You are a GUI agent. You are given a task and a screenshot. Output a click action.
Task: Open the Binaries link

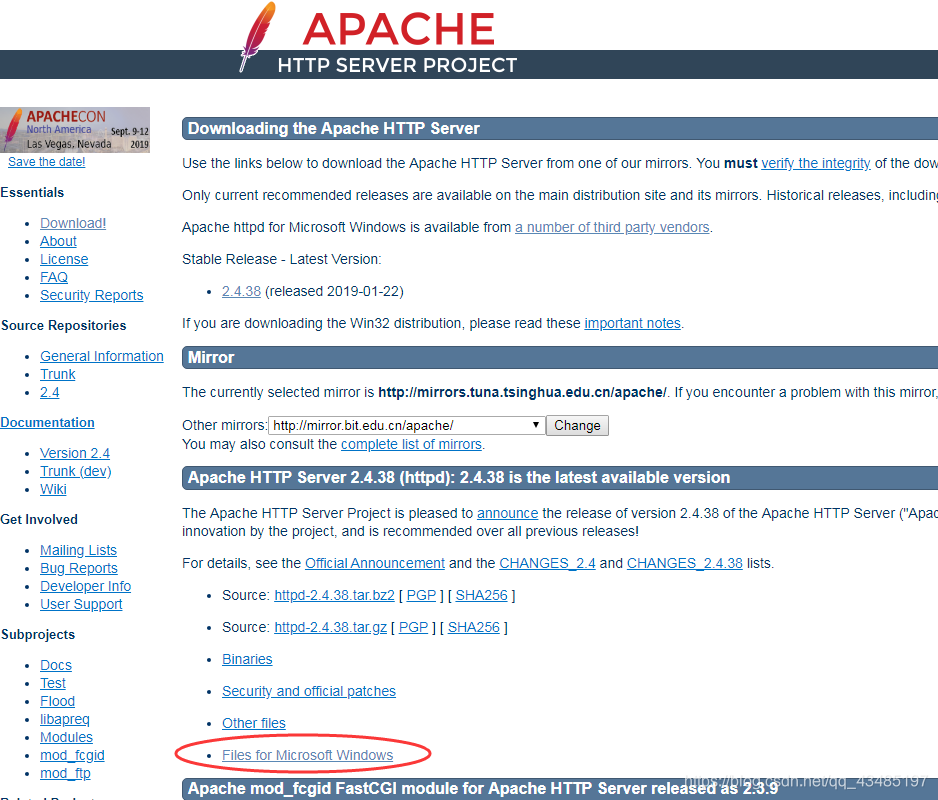coord(247,659)
